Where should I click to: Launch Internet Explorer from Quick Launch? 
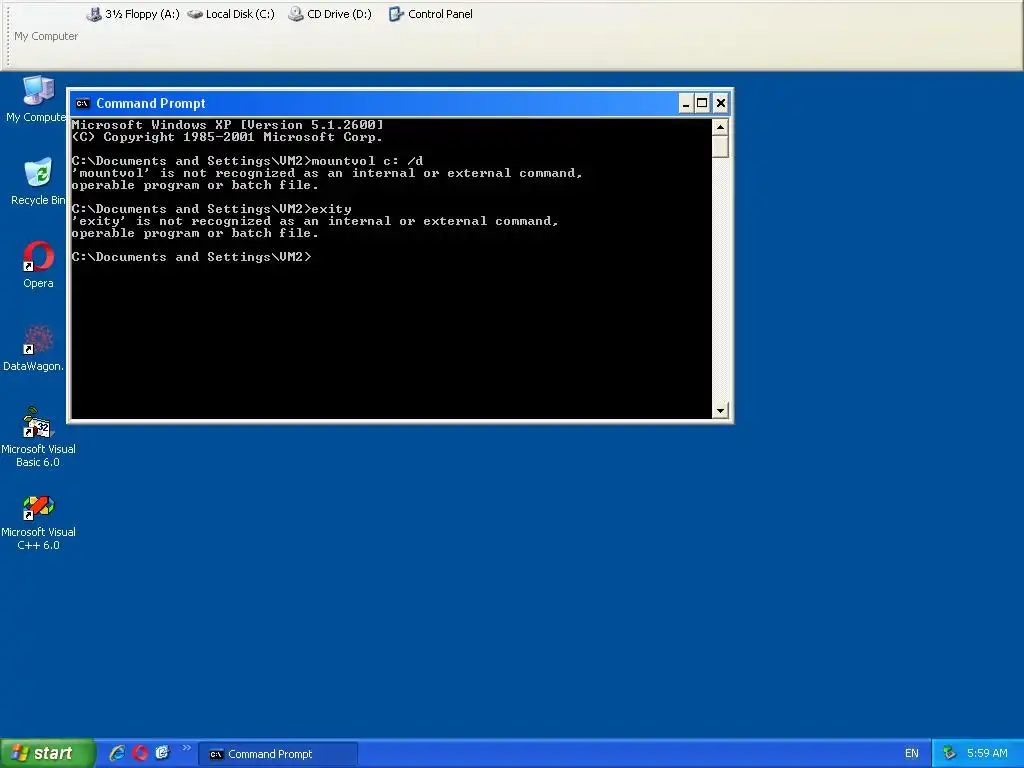[118, 753]
